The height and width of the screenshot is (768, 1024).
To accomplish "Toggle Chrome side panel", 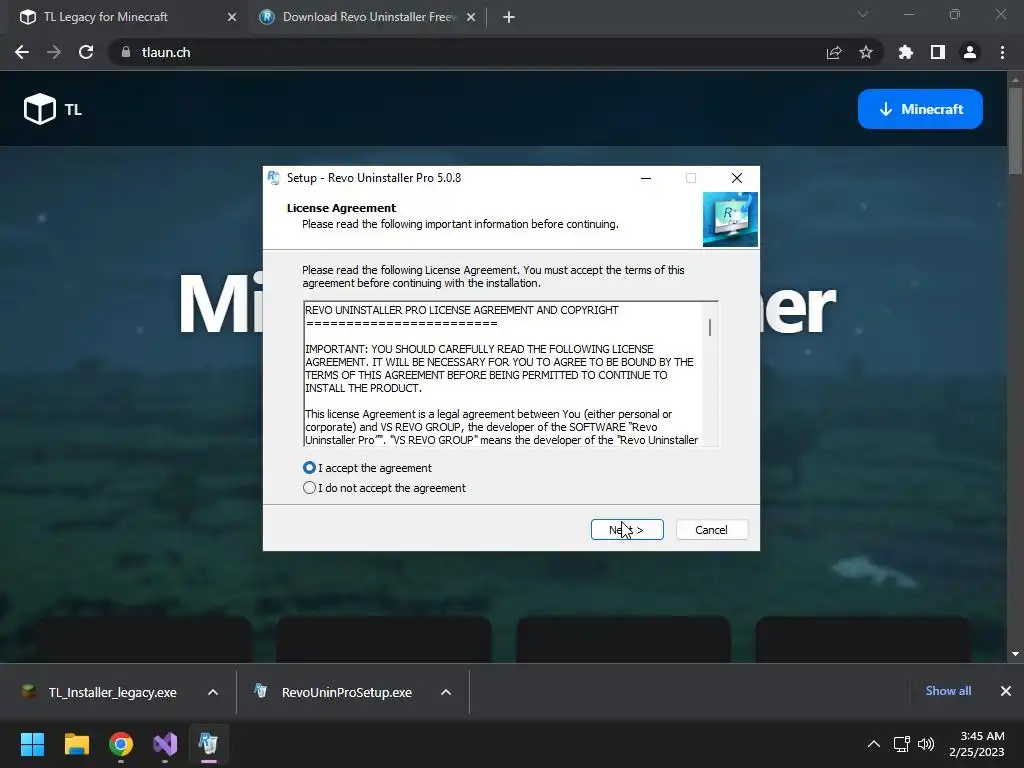I will pyautogui.click(x=938, y=52).
